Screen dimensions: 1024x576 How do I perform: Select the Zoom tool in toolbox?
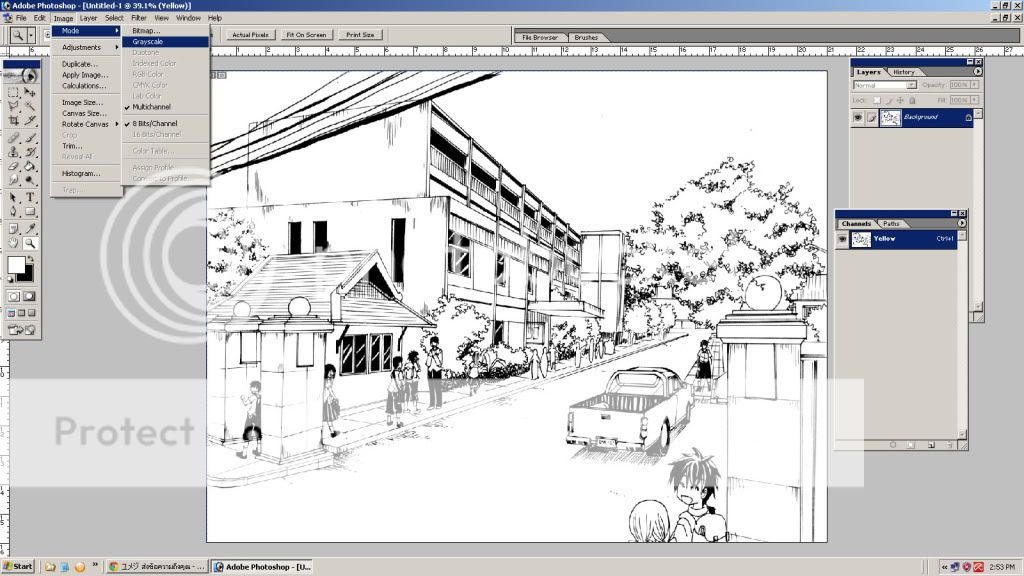tap(30, 243)
